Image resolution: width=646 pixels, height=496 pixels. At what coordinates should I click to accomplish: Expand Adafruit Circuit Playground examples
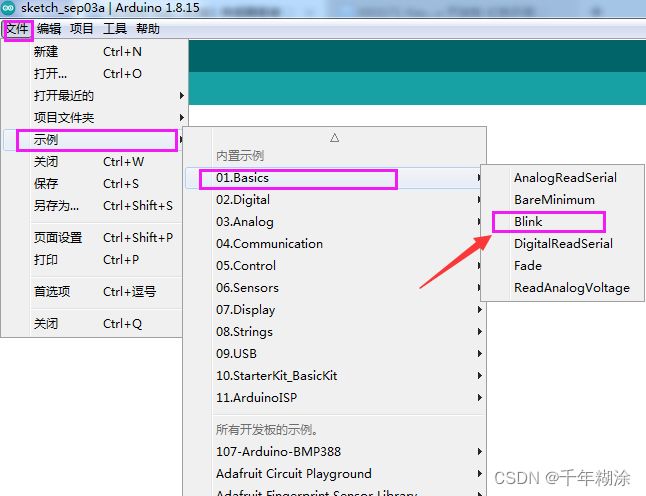coord(335,474)
